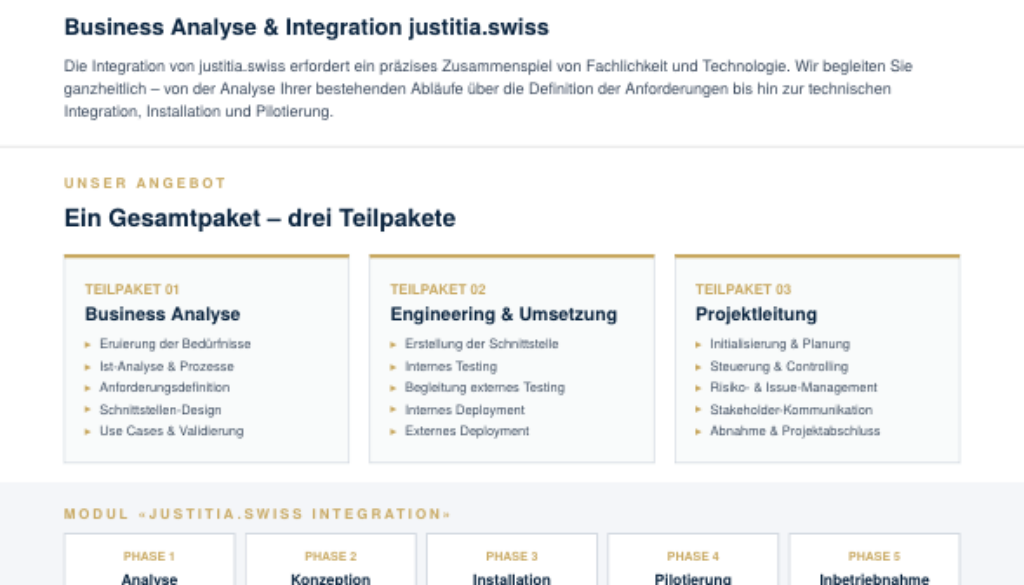Click the intro paragraph beginning 'Die Integration von justitia.swiss'

click(x=488, y=89)
